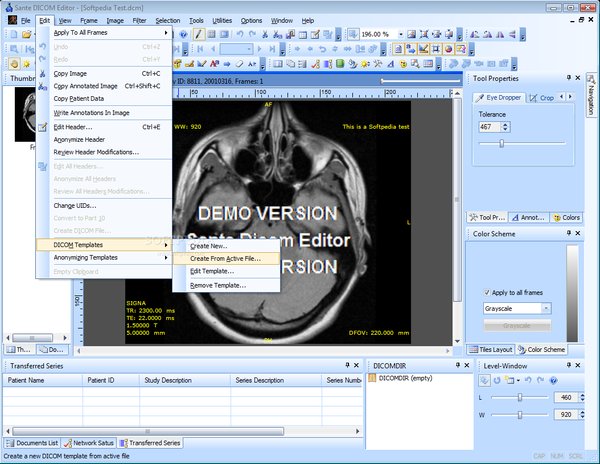Open the Grayscale color scheme dropdown
Image resolution: width=600 pixels, height=464 pixels.
pyautogui.click(x=545, y=309)
